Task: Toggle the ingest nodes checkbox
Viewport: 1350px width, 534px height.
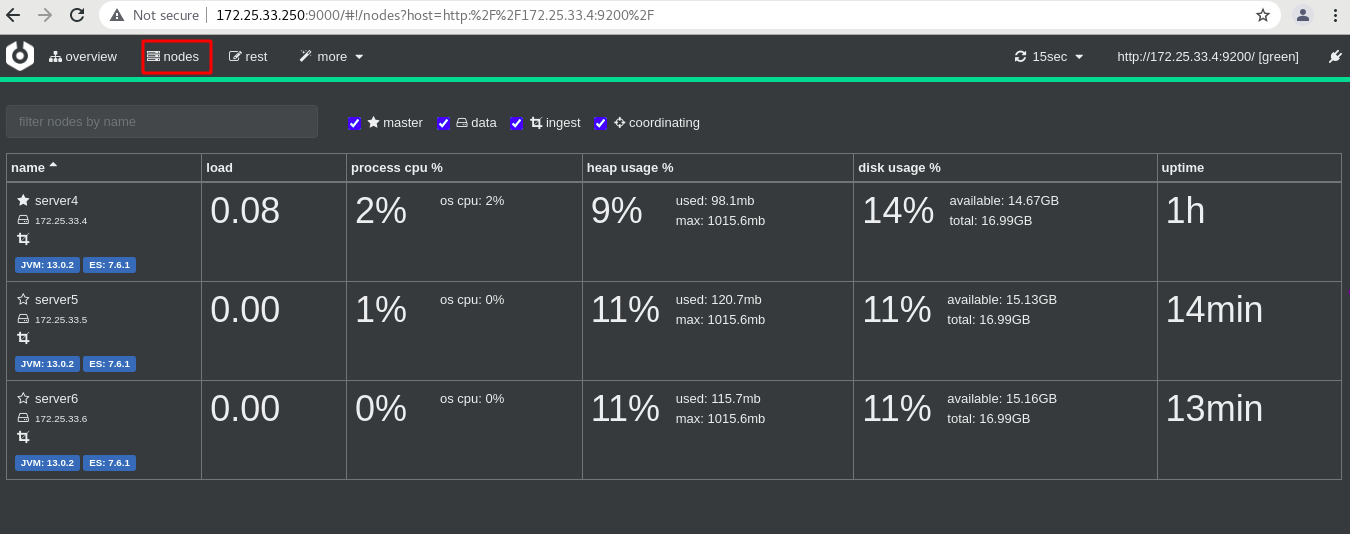Action: pos(516,123)
